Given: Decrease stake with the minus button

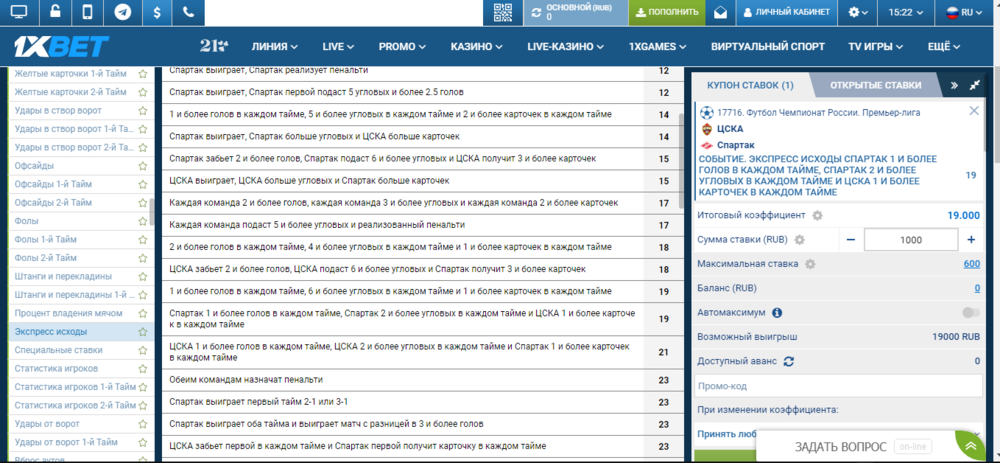Looking at the screenshot, I should point(851,240).
